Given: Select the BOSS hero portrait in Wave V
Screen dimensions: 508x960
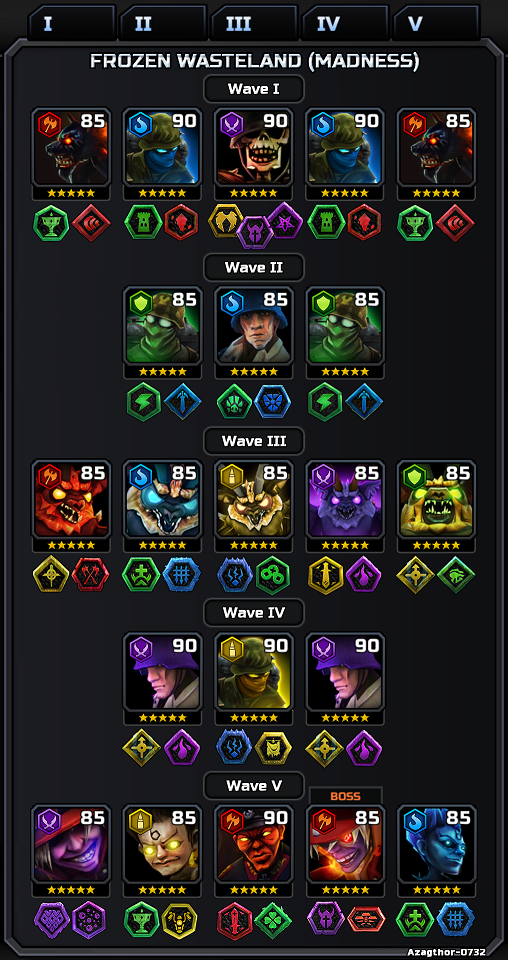Looking at the screenshot, I should click(345, 843).
